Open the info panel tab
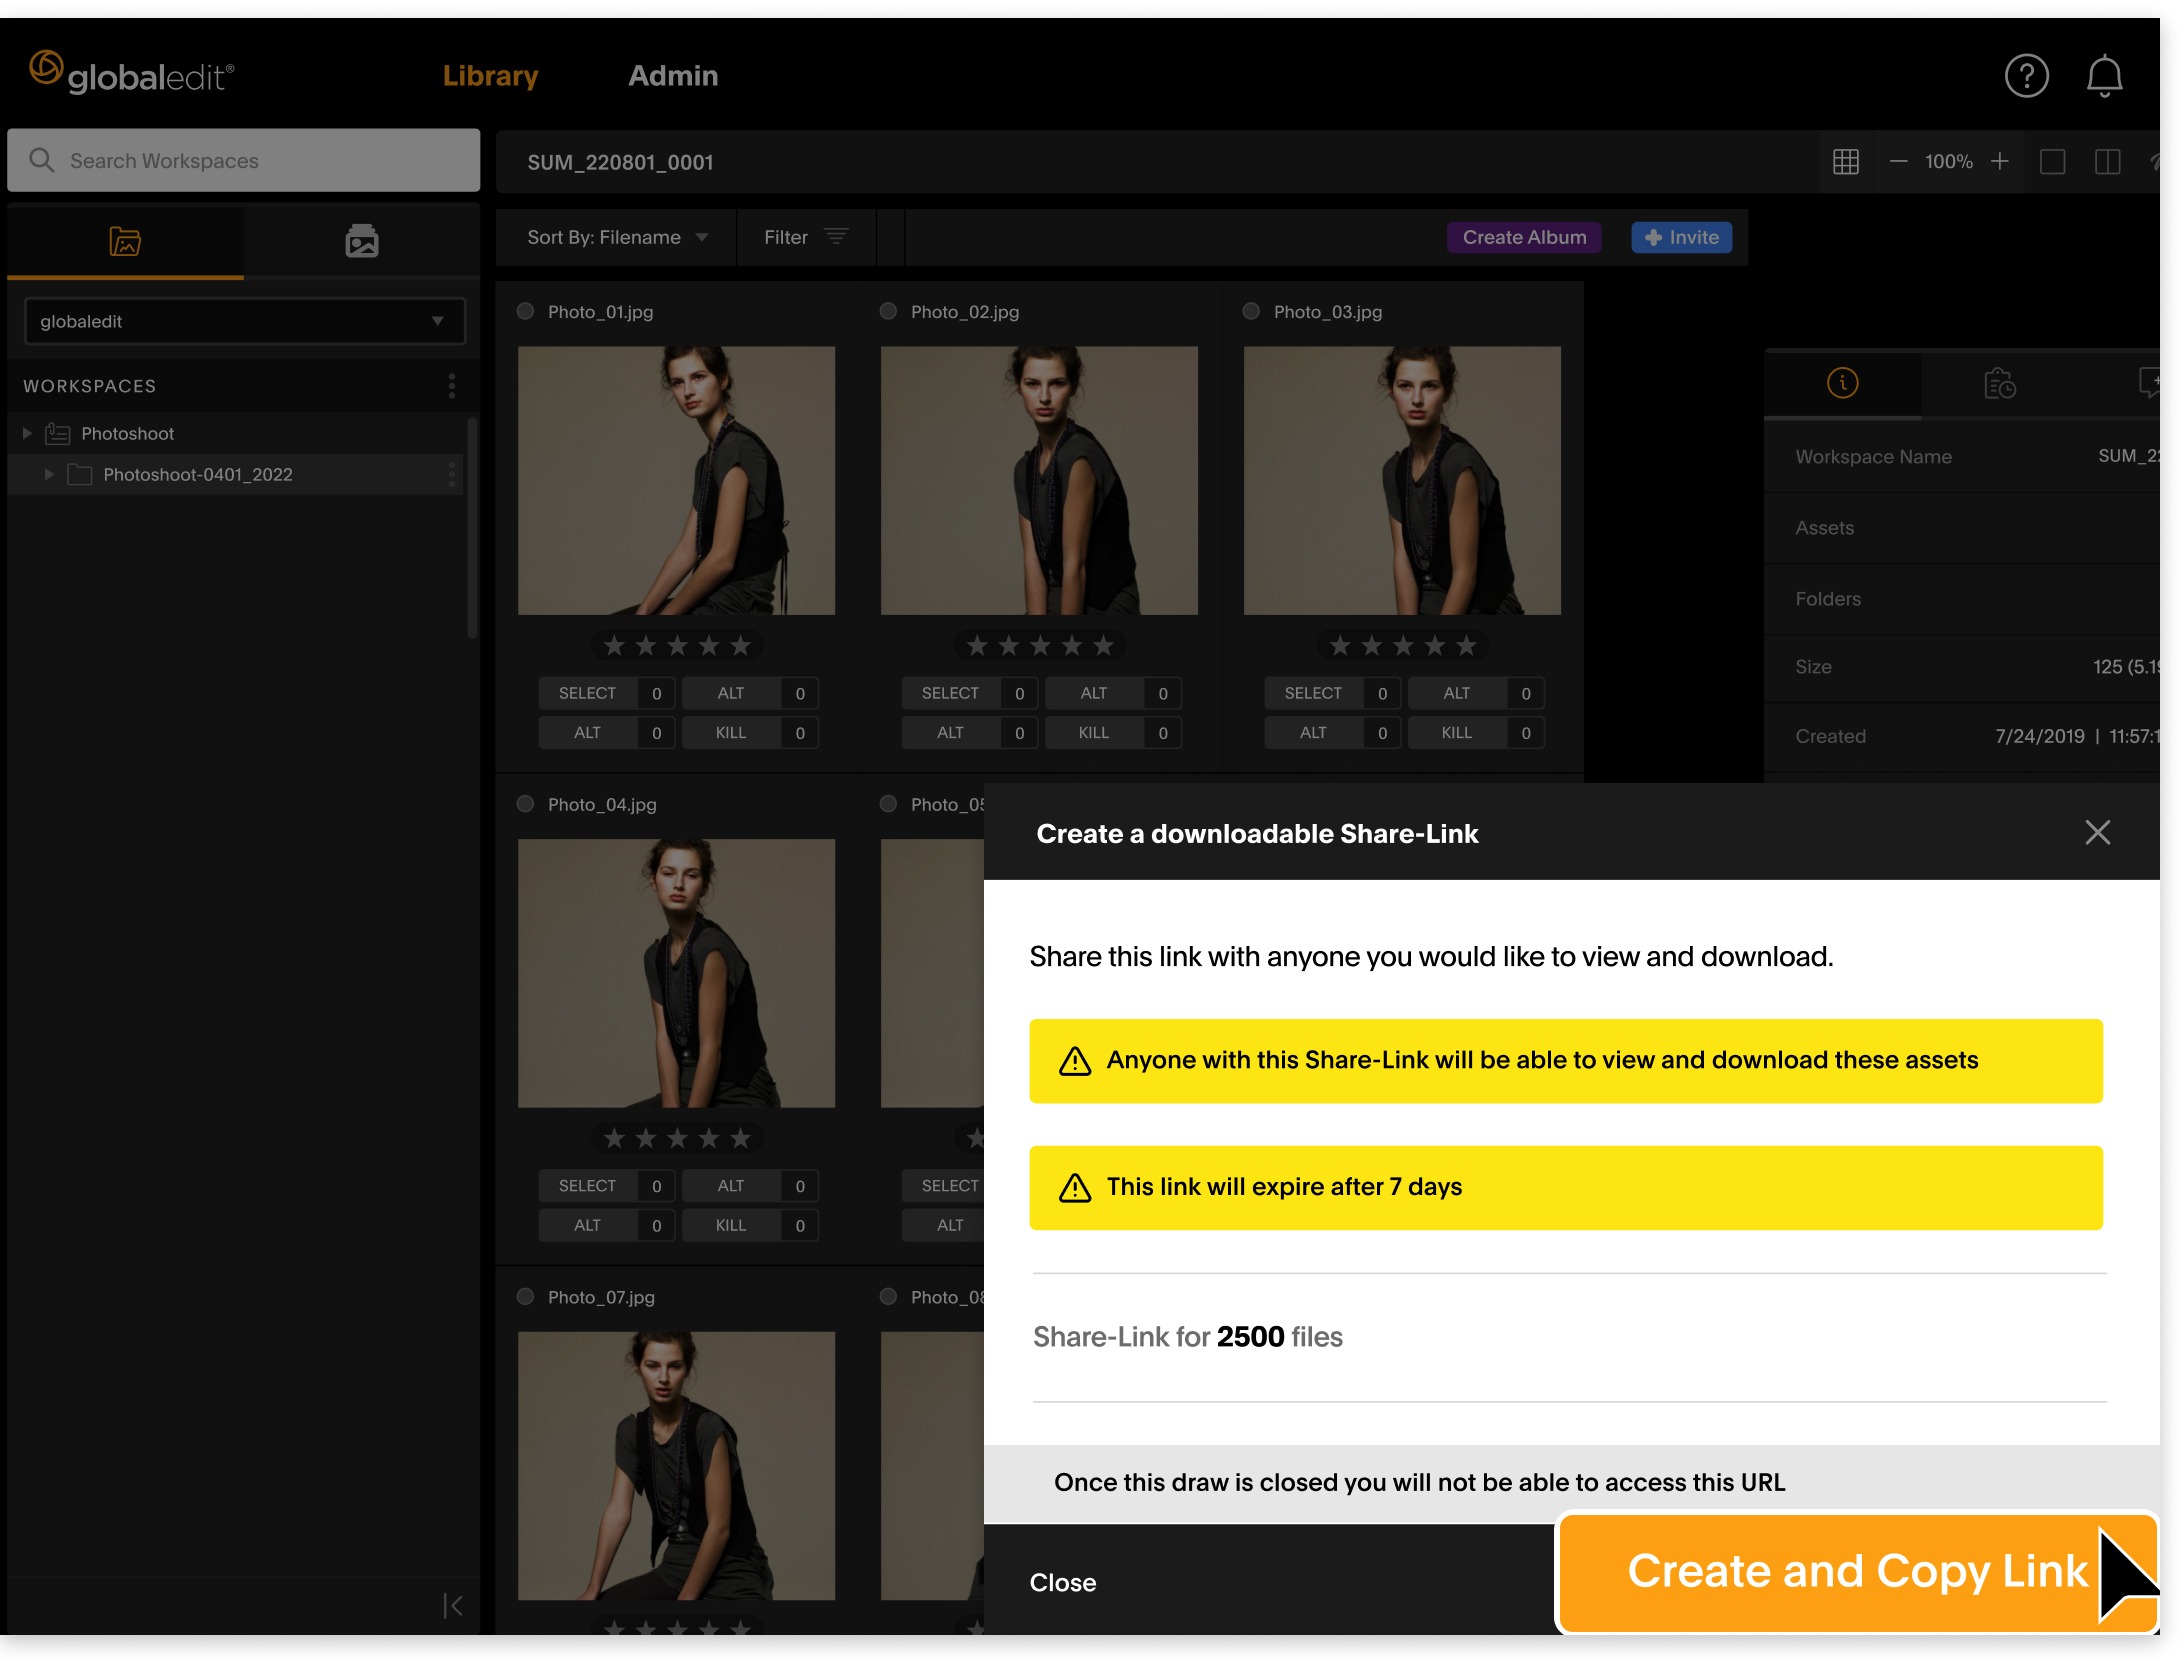 1842,383
